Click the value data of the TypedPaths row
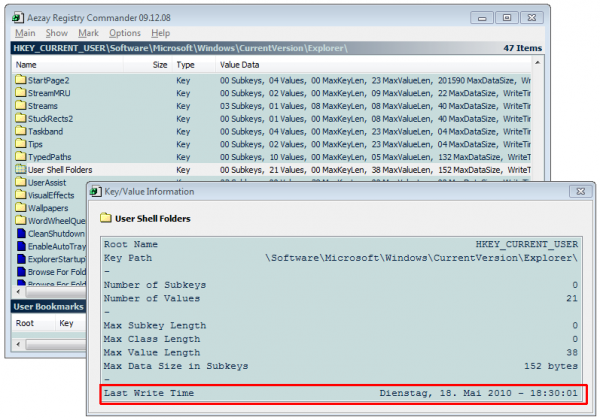 [x=375, y=157]
